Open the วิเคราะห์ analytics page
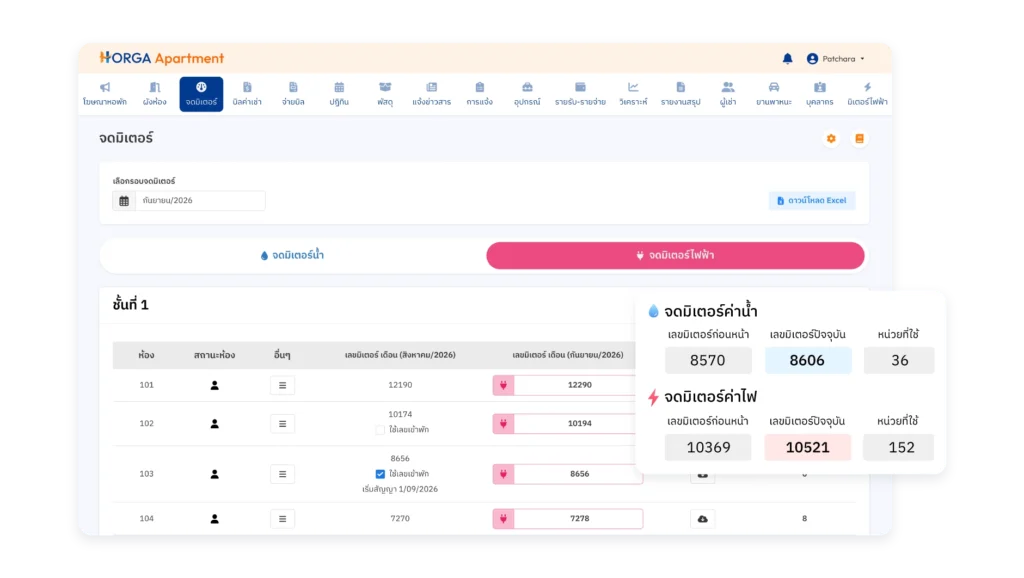 pos(633,94)
